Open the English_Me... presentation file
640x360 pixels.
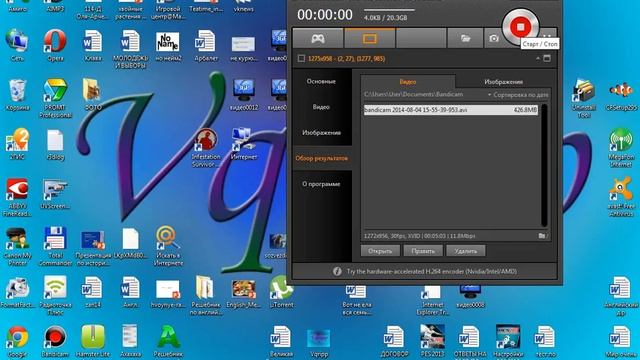(x=244, y=294)
